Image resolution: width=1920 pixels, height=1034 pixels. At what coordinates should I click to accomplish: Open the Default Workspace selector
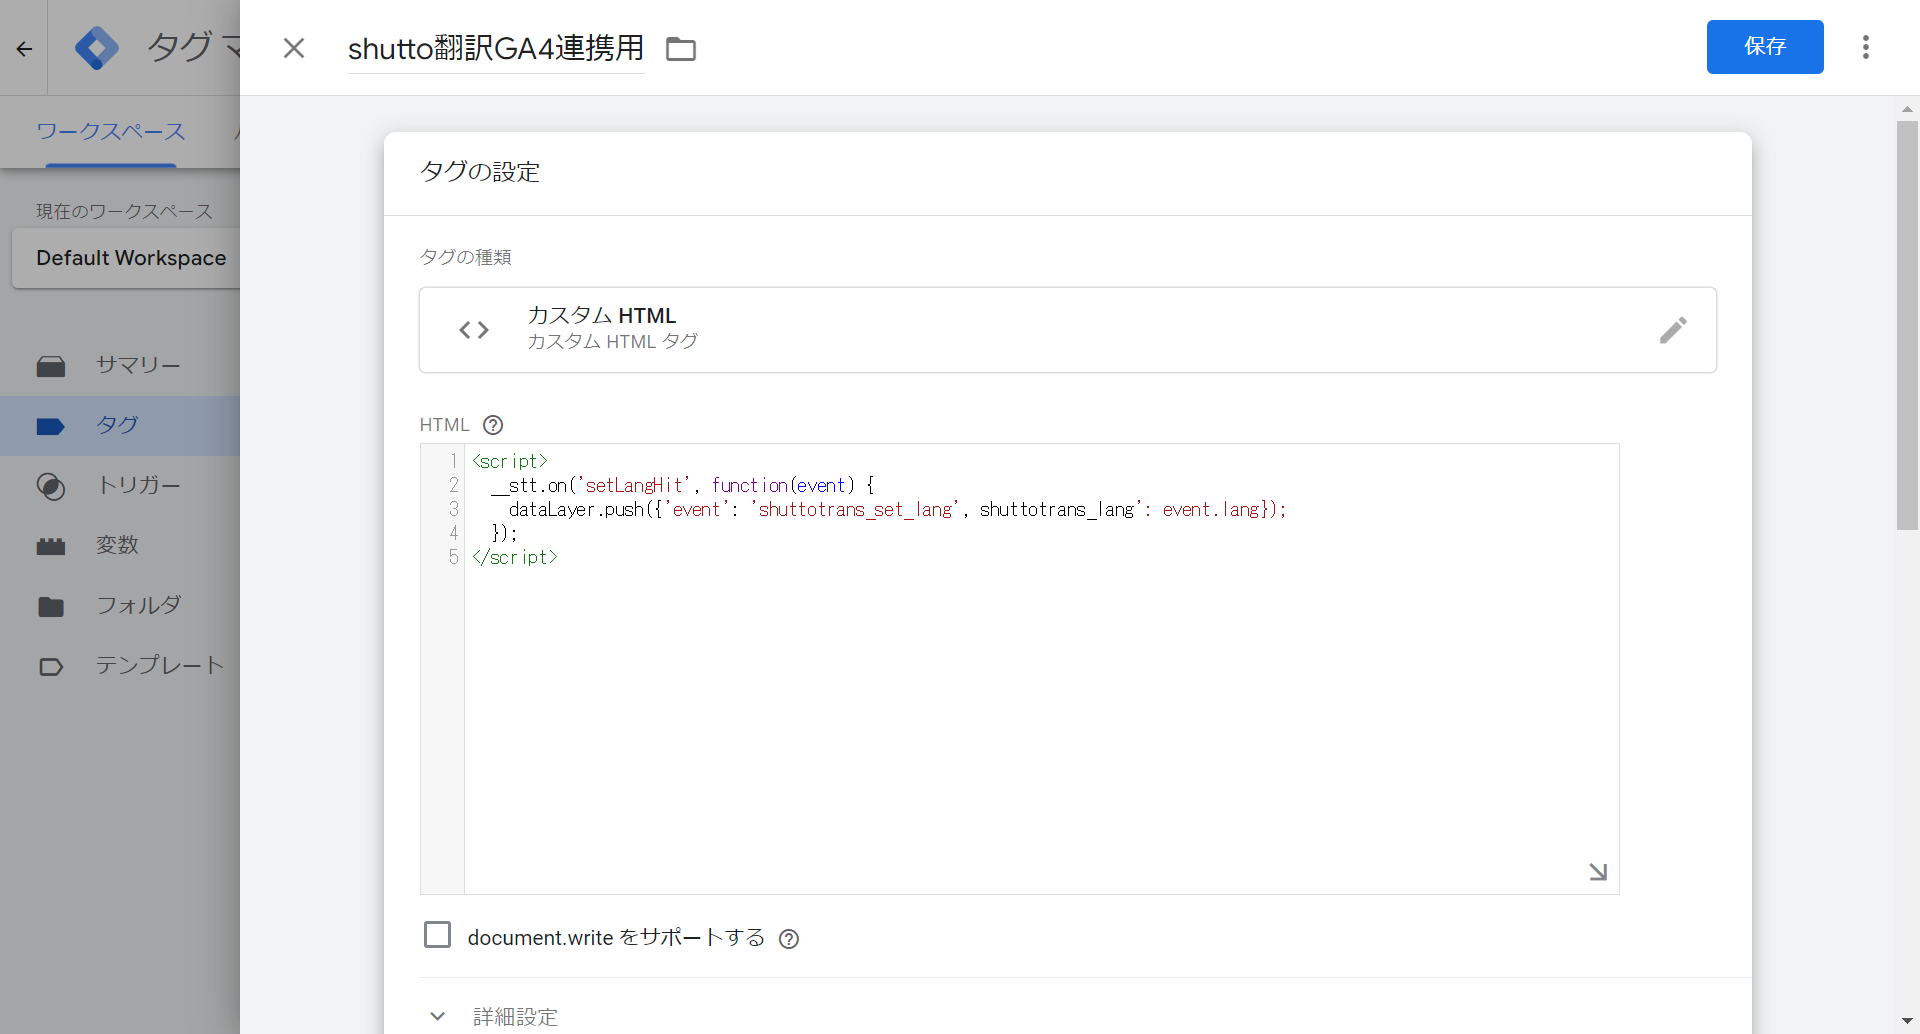[x=127, y=258]
